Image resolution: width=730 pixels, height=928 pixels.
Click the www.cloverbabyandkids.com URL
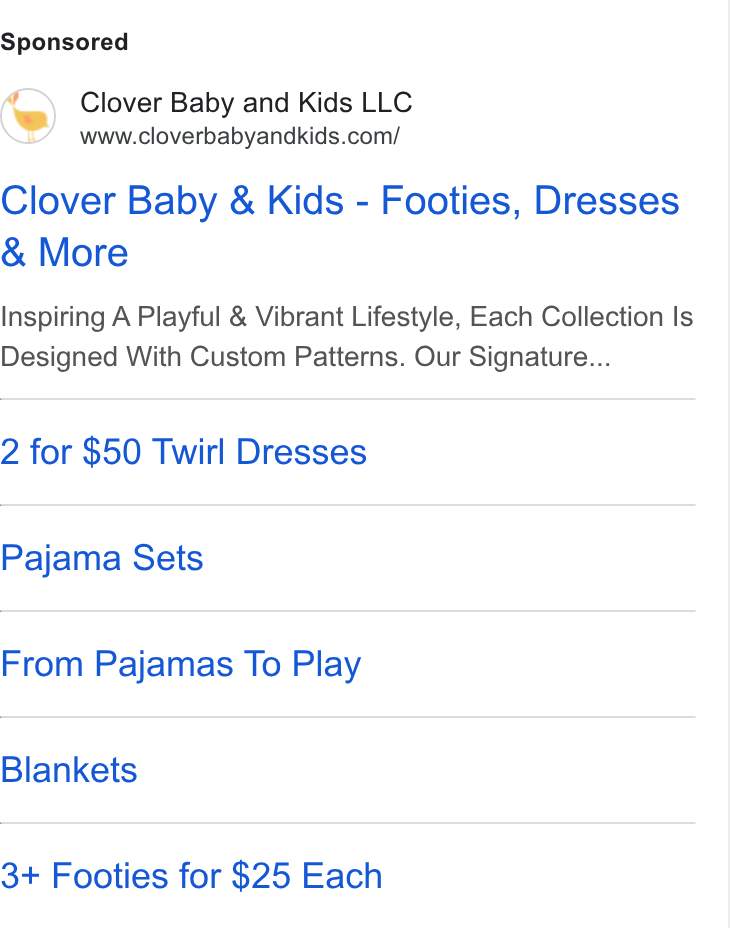240,137
